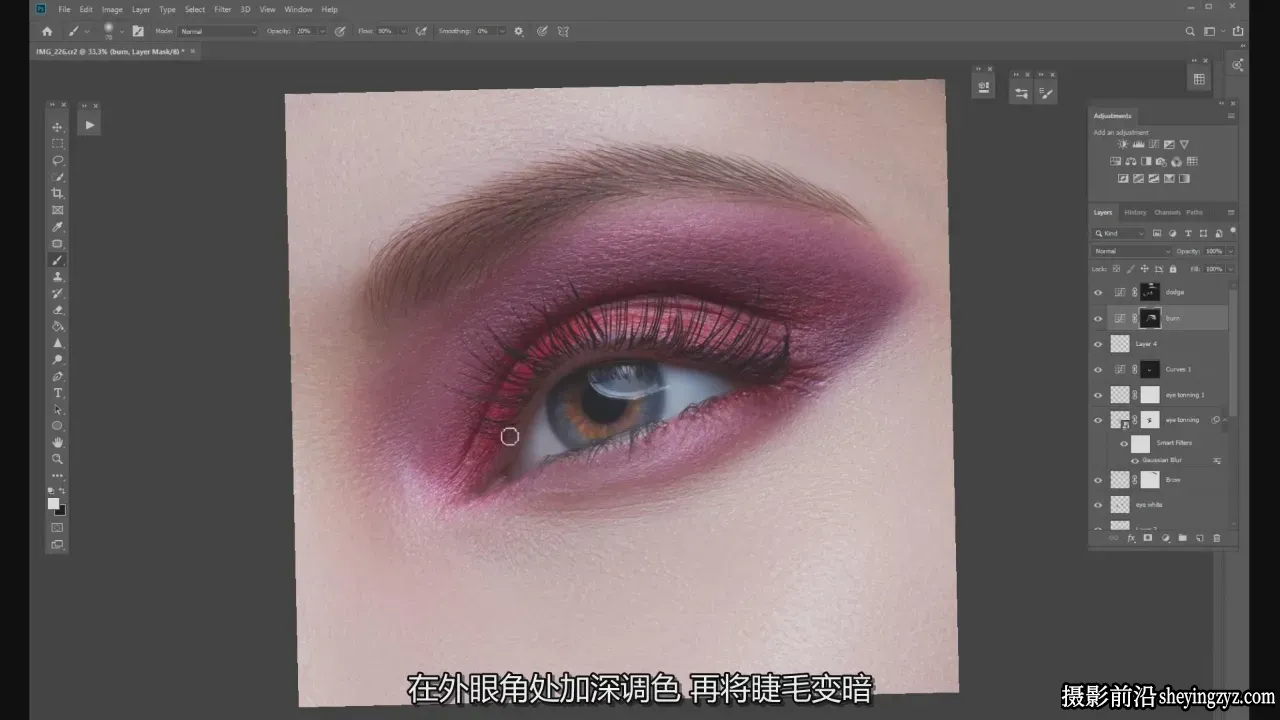The image size is (1280, 720).
Task: Hide the Brow layer
Action: click(x=1098, y=480)
